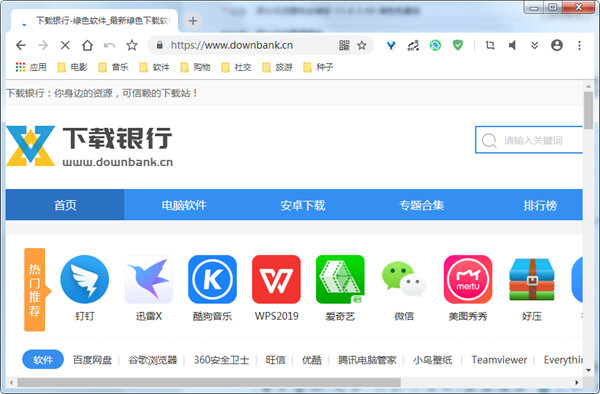Open the 旅游 bookmark folder
Screen dimensions: 600x394
click(x=277, y=67)
